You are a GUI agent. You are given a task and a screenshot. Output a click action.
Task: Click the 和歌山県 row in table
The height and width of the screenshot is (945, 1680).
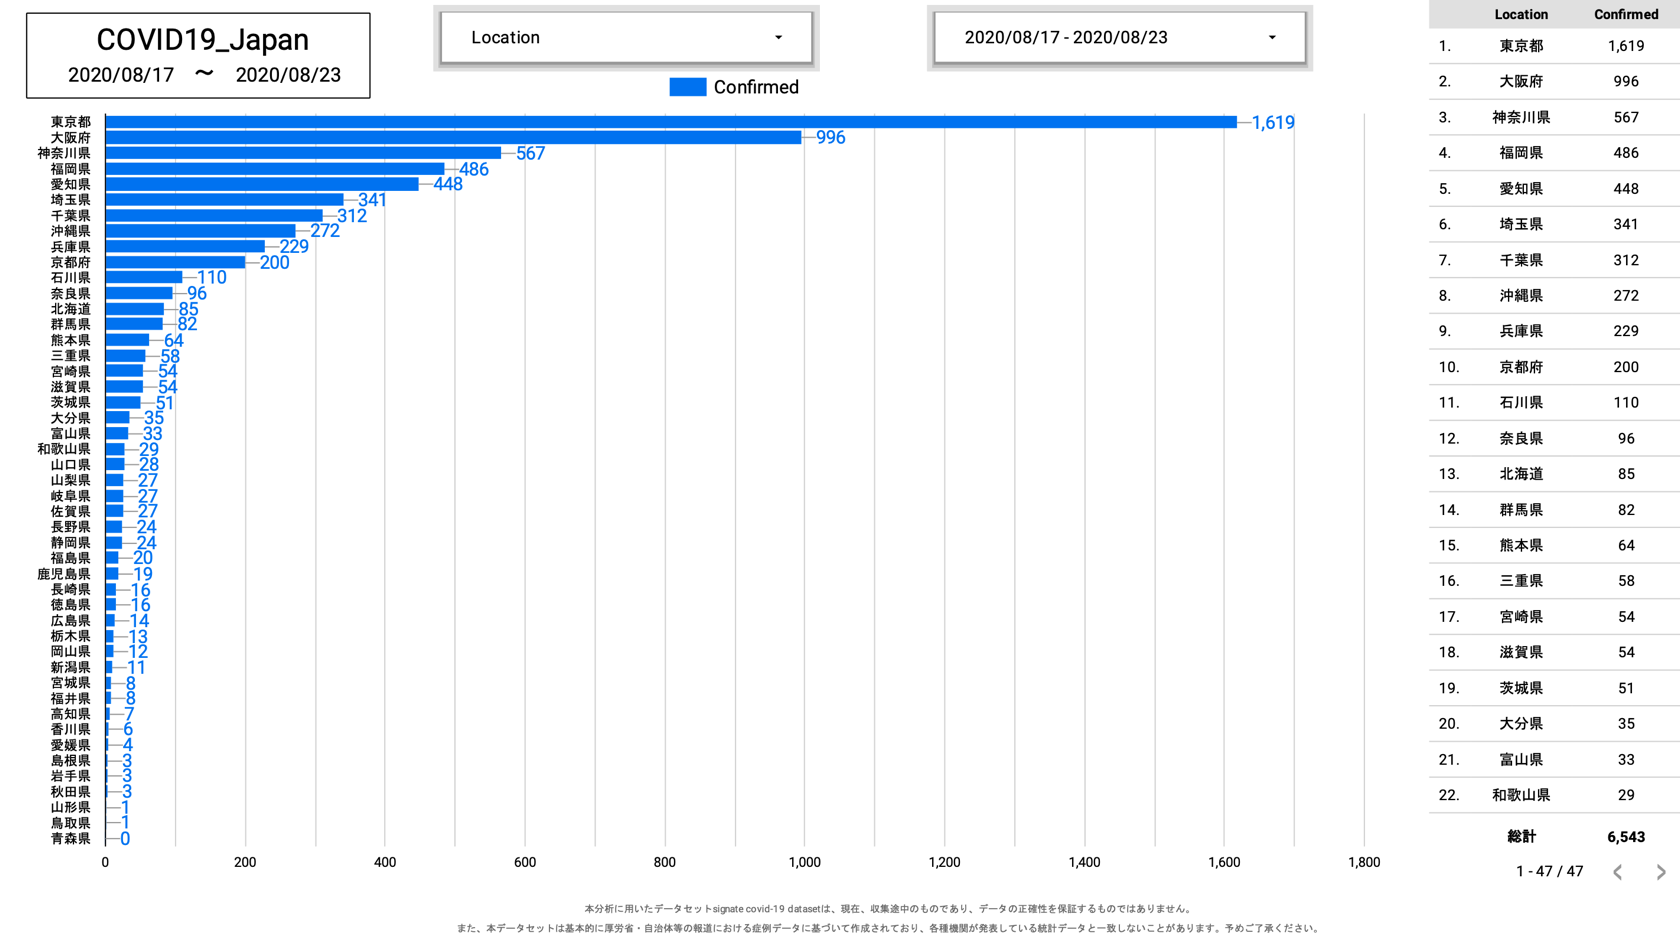pos(1554,795)
